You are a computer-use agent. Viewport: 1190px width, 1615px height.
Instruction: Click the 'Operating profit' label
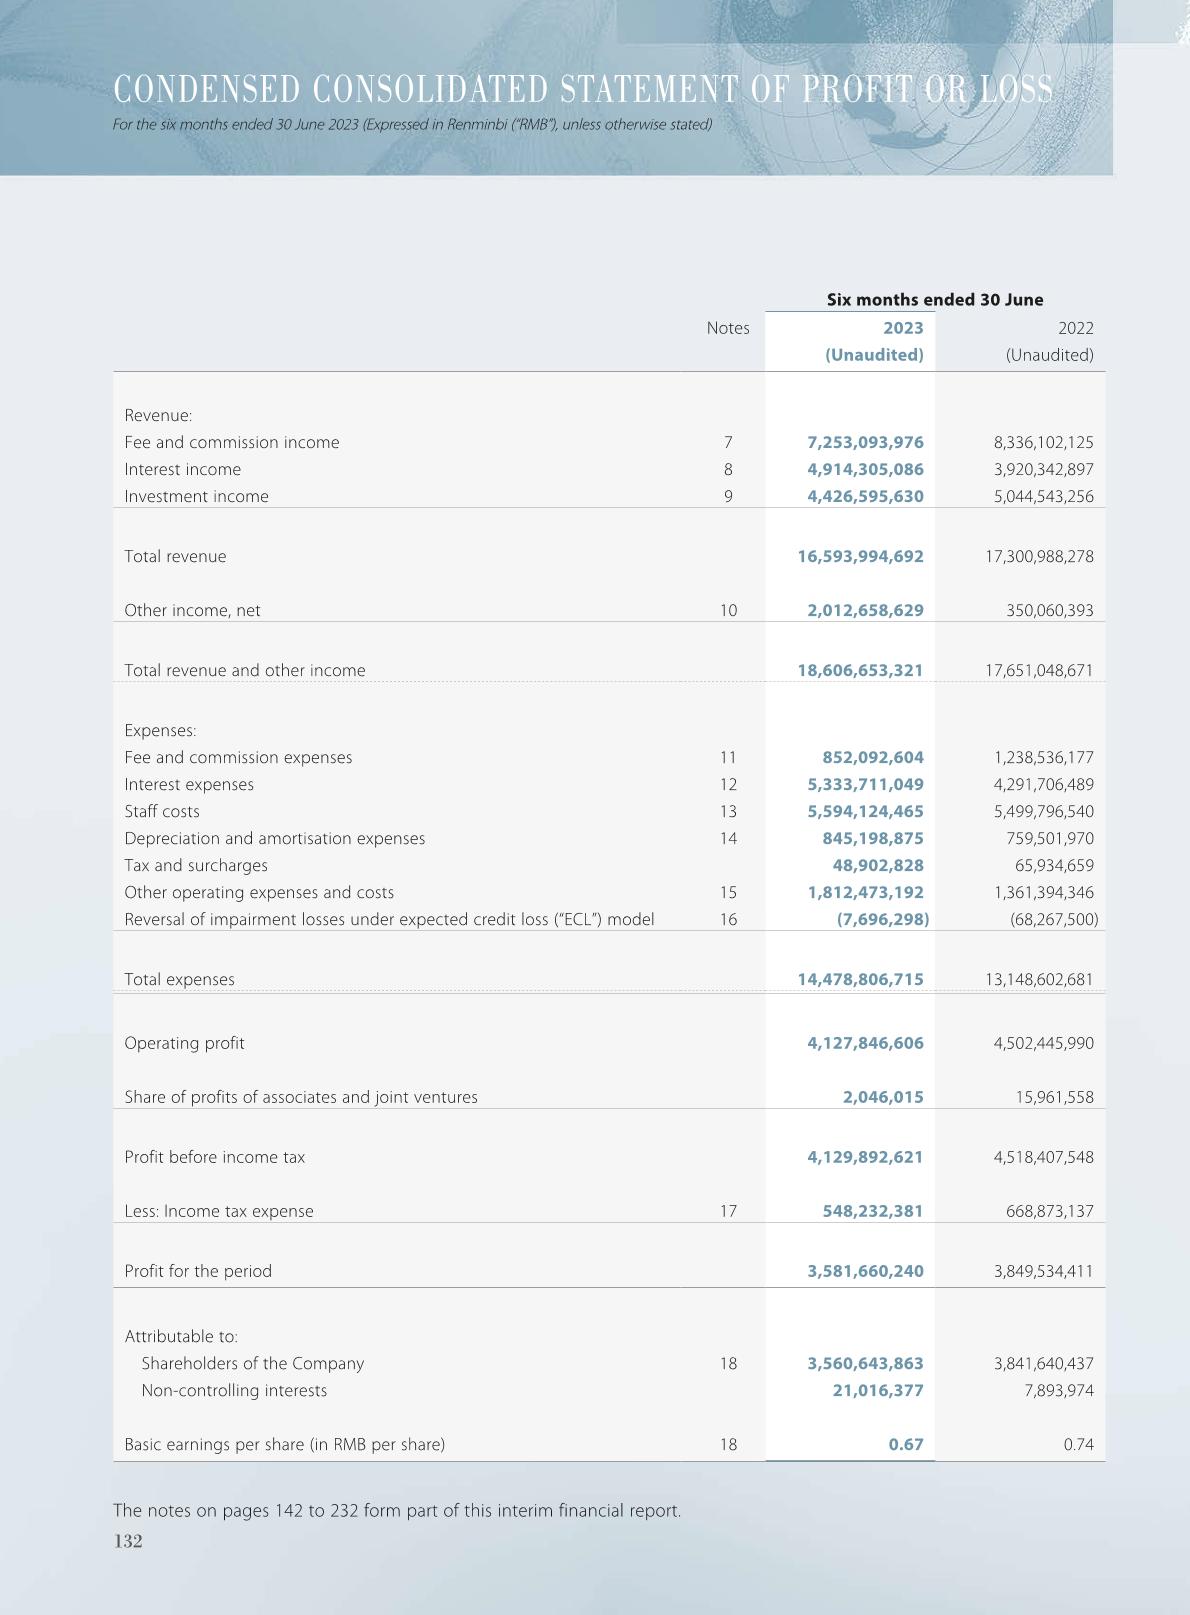[184, 1043]
